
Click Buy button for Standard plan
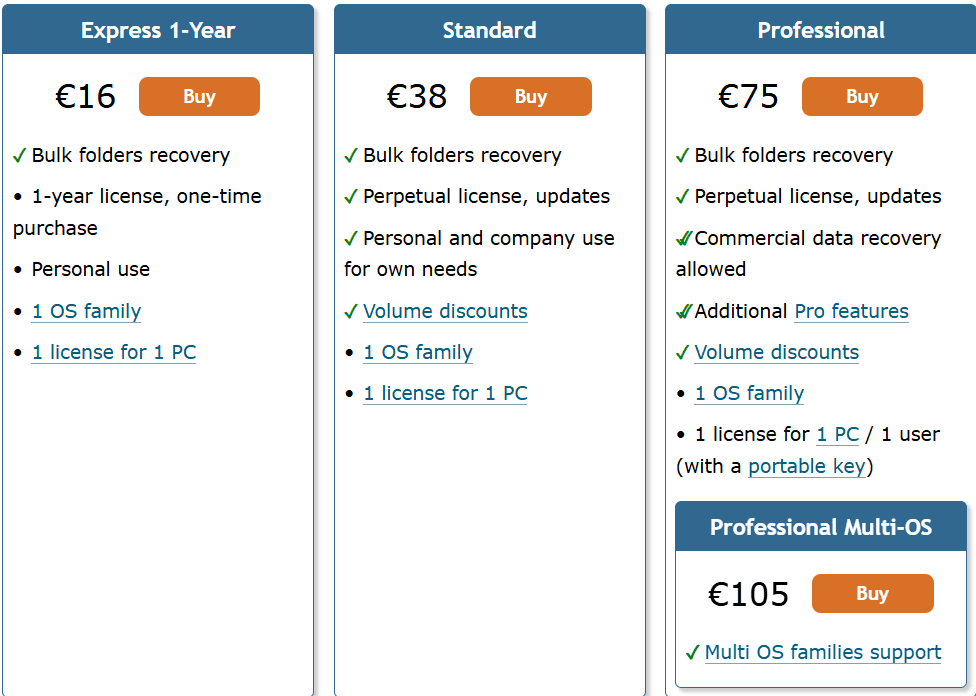(530, 97)
